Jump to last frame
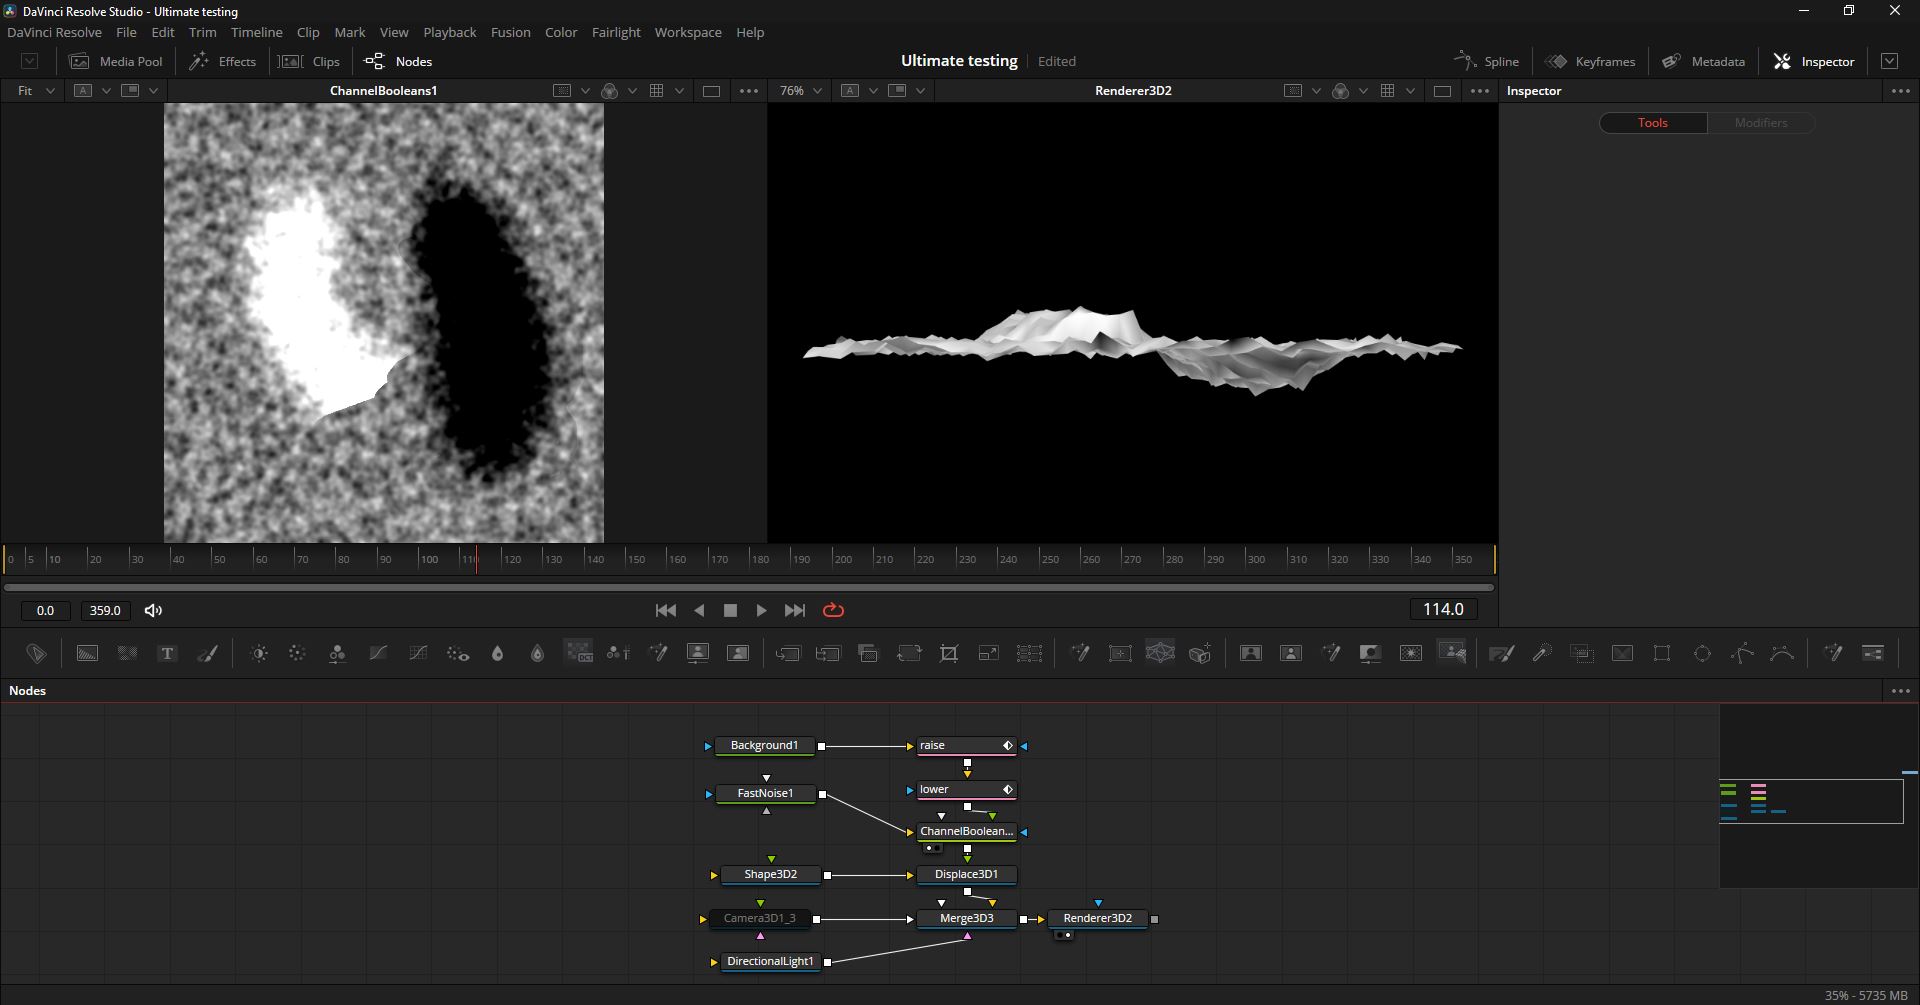1920x1005 pixels. pyautogui.click(x=795, y=610)
